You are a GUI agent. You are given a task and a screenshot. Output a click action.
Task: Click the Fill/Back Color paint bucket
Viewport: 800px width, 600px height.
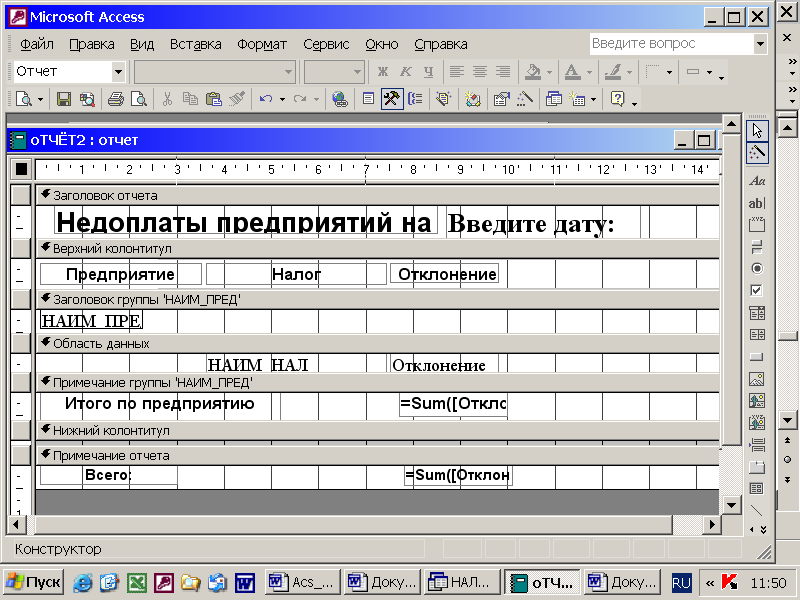pos(533,72)
